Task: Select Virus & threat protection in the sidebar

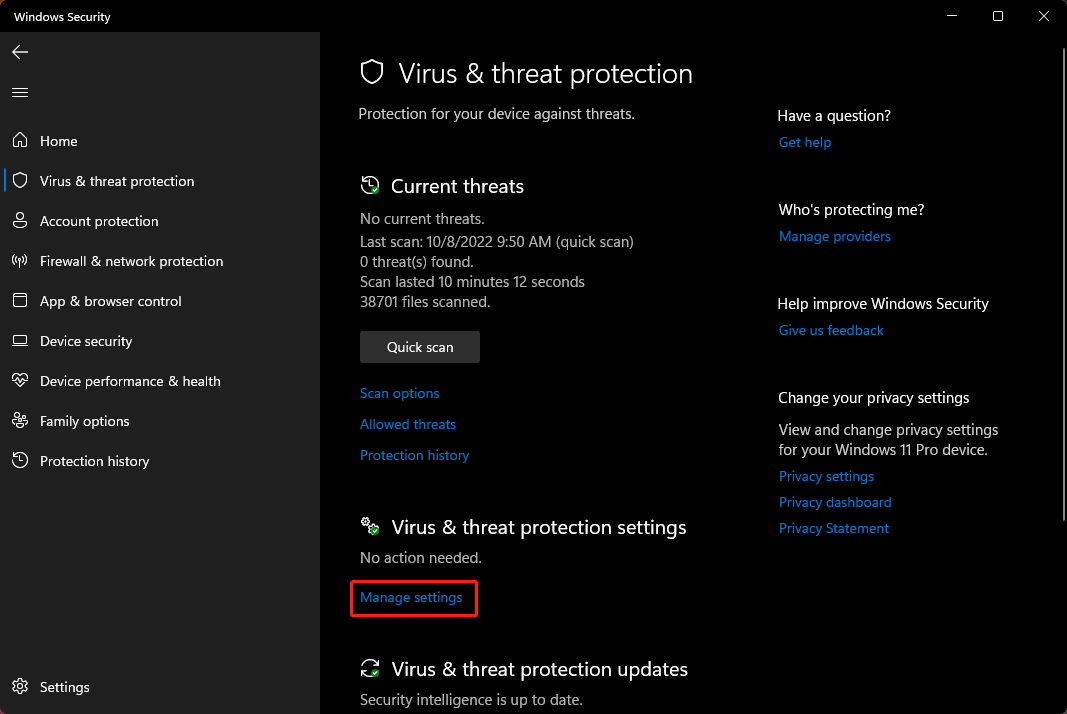Action: [20, 181]
